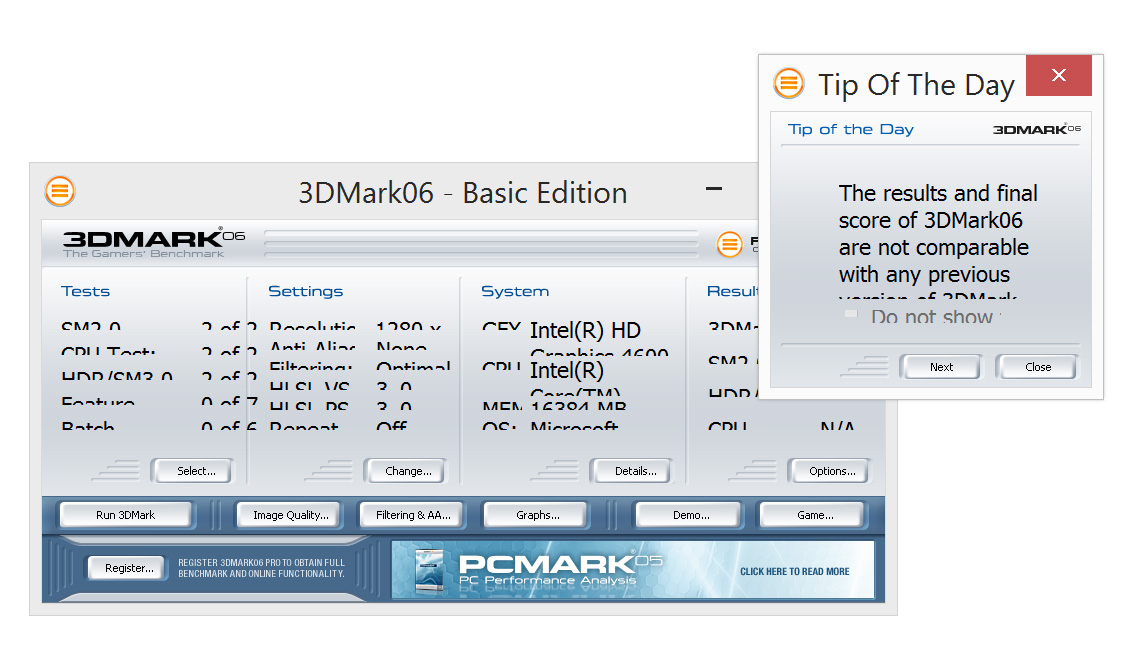Go to the Next tip
The image size is (1128, 668).
940,367
